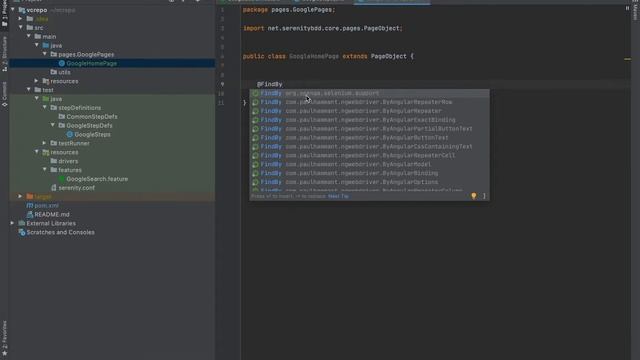
Task: Click the CommonStepDefs package folder icon
Action: [x=62, y=116]
